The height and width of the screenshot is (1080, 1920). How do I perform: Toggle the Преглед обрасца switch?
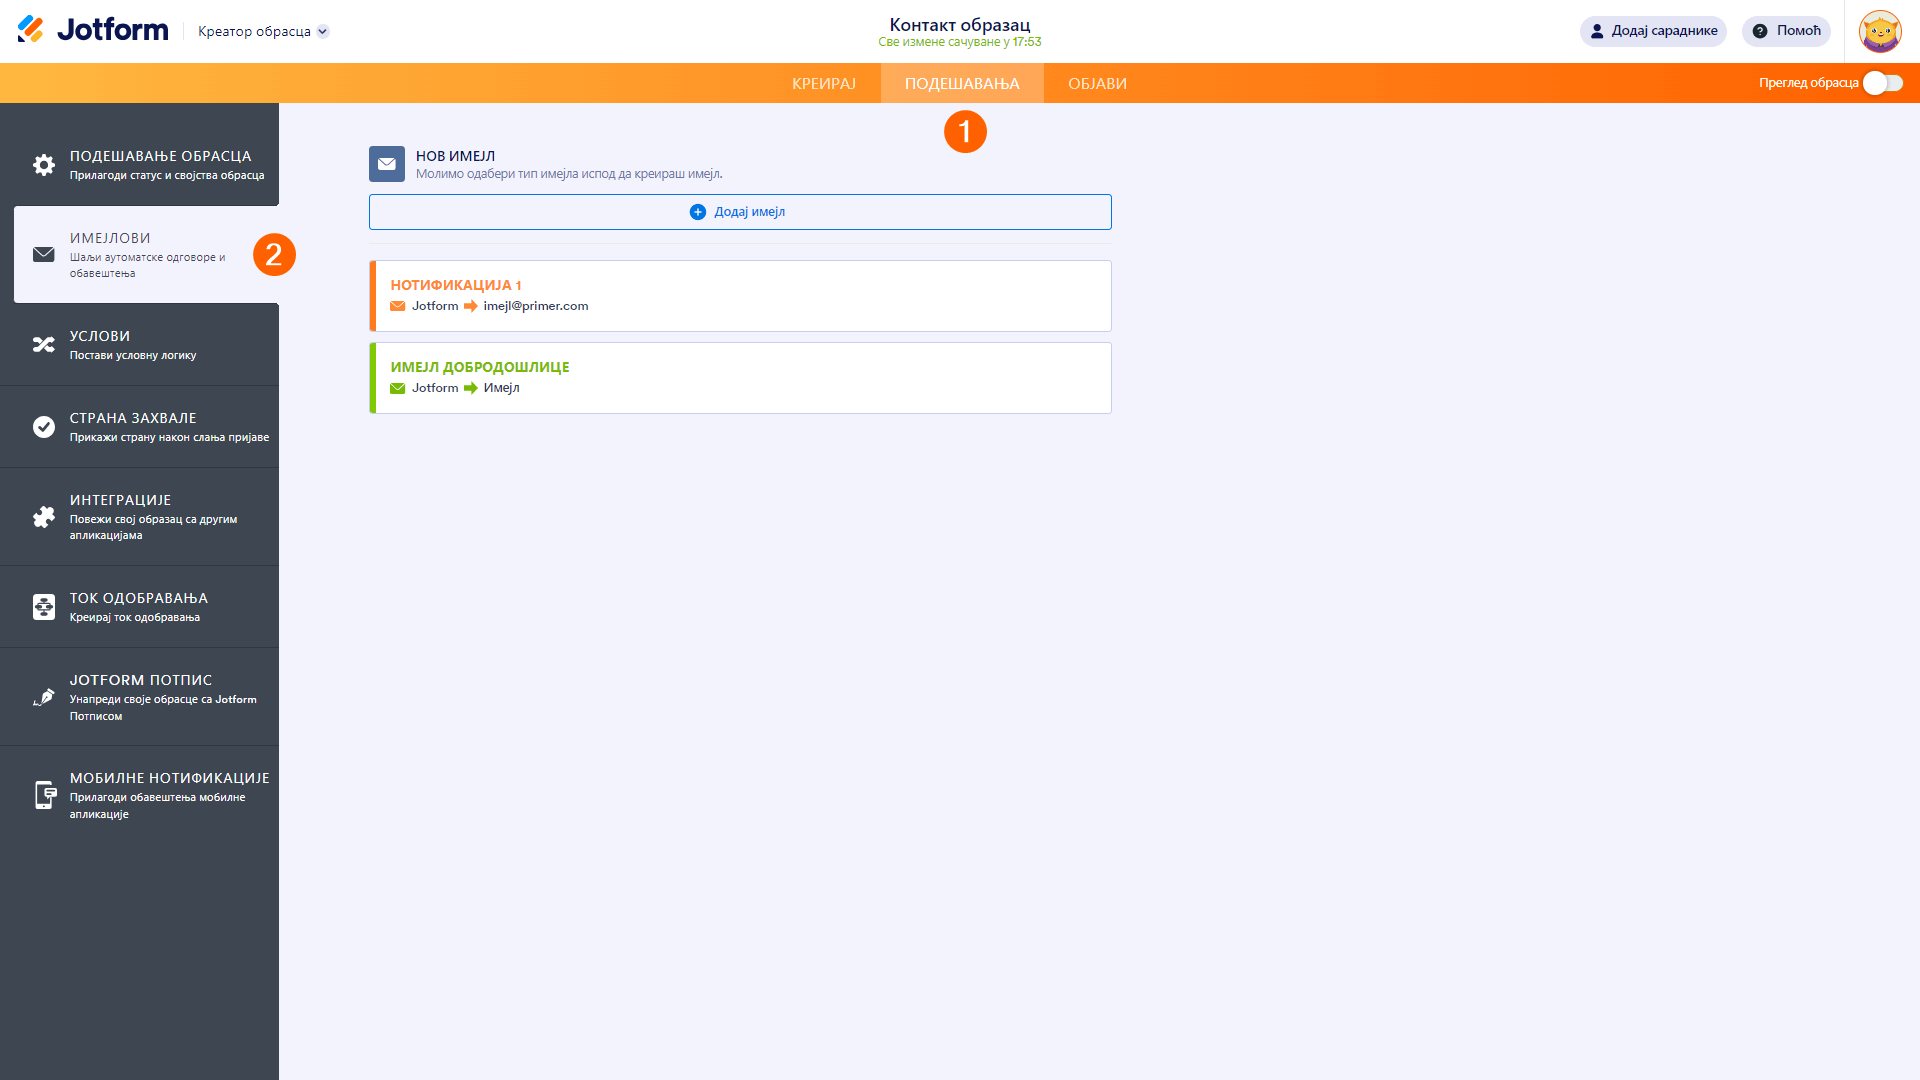tap(1882, 83)
